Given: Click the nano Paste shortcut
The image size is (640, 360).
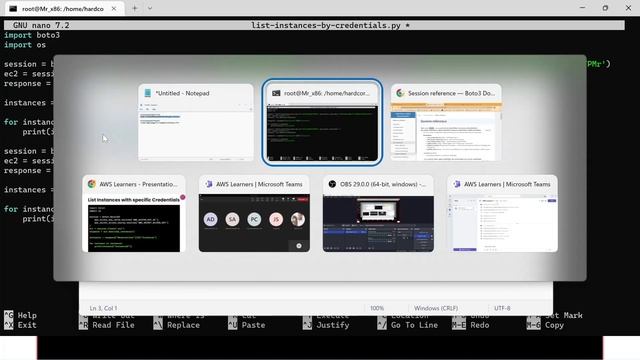Looking at the screenshot, I should (253, 325).
